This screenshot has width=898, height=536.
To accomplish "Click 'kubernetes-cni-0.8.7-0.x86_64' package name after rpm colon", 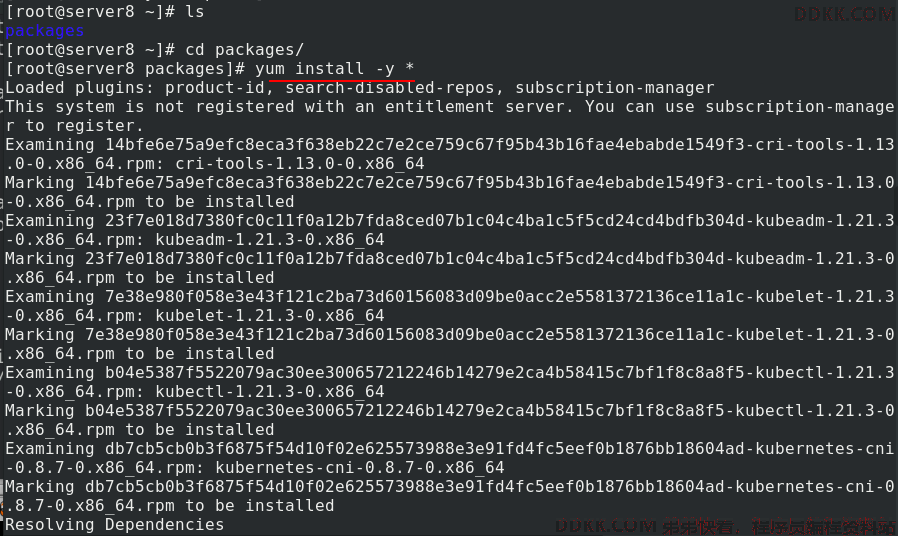I will [360, 468].
